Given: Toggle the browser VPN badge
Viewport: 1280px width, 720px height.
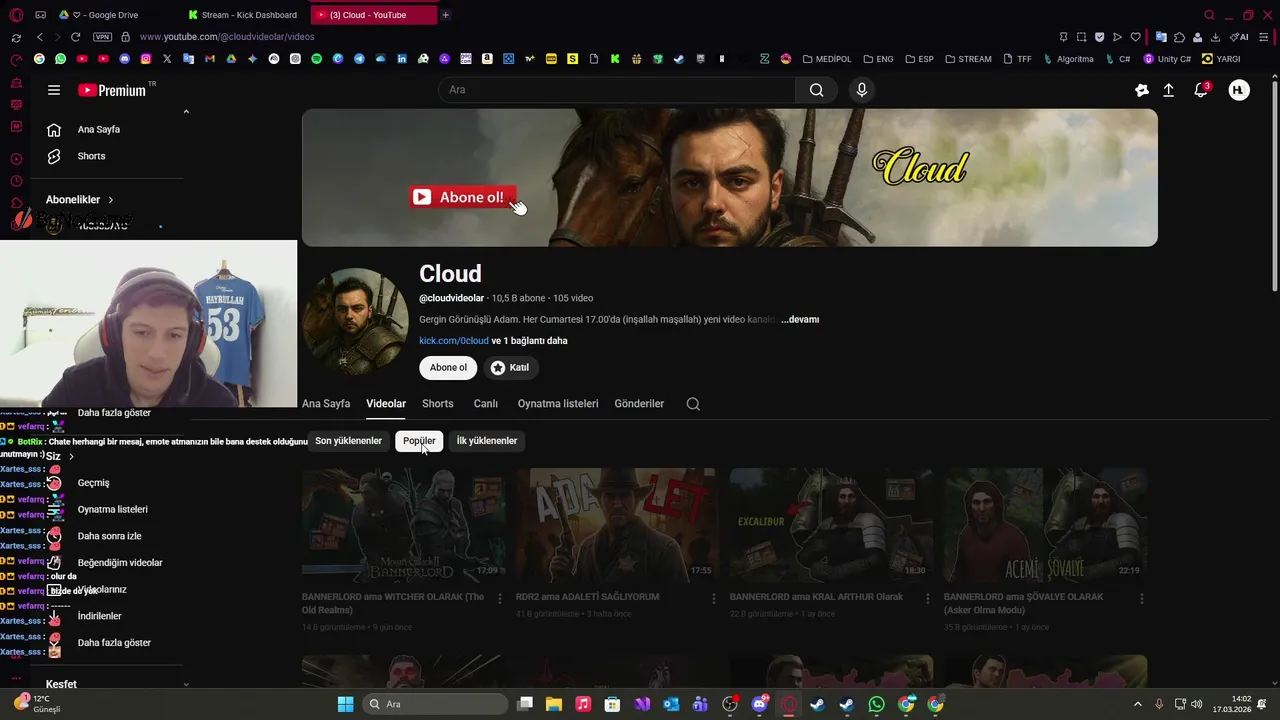Looking at the screenshot, I should pyautogui.click(x=102, y=37).
